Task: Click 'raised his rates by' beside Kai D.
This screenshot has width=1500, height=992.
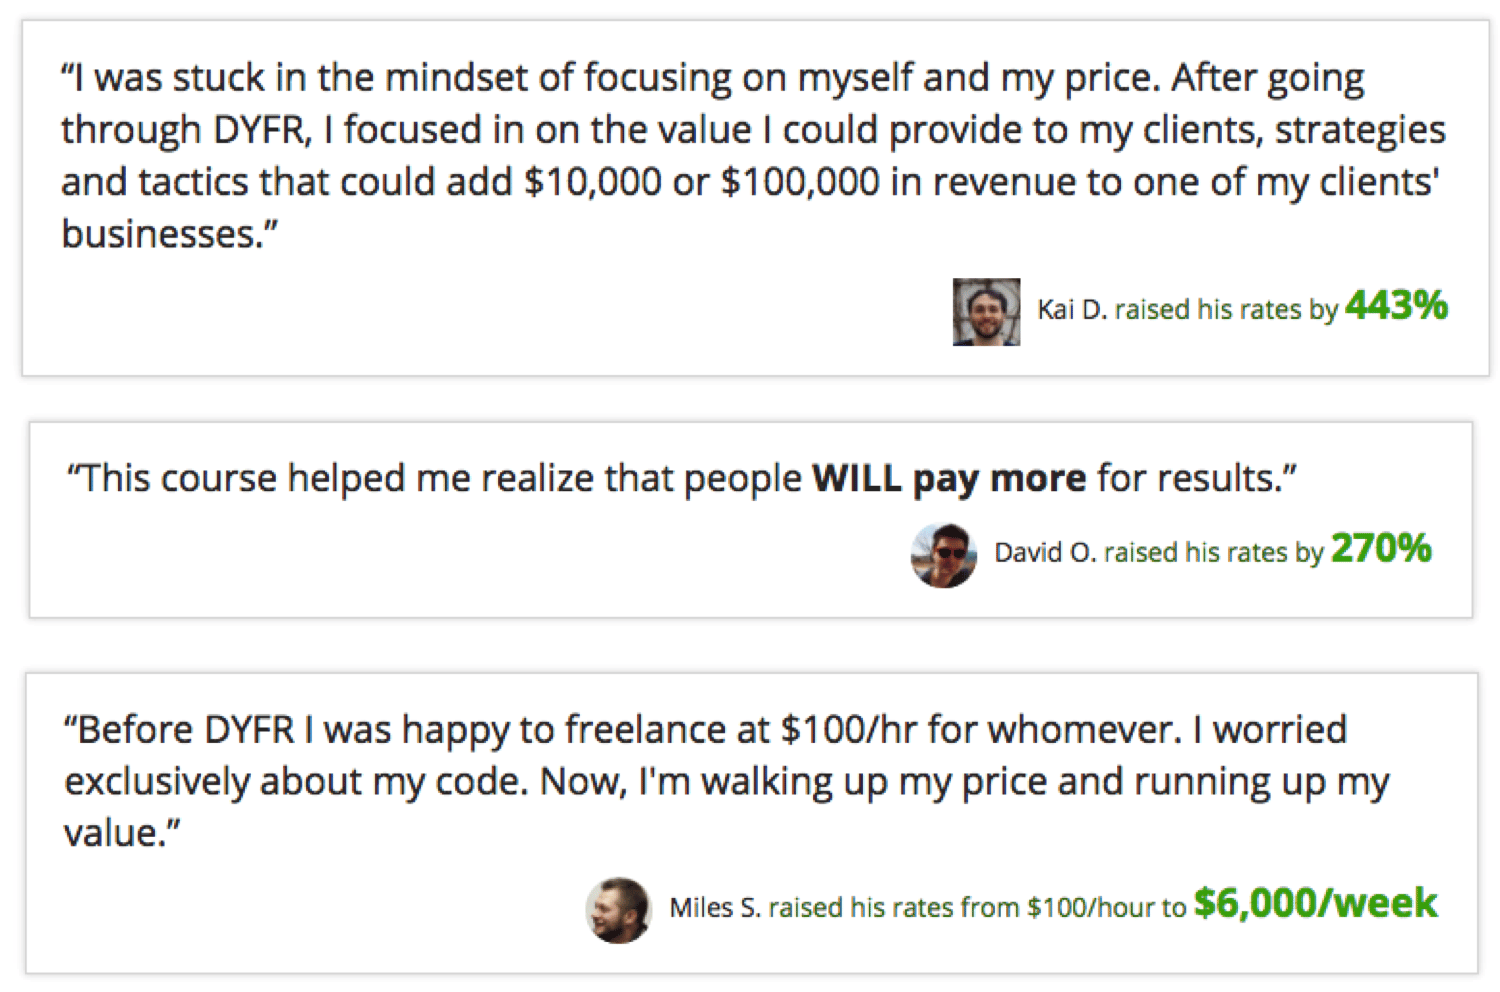Action: pos(1226,310)
